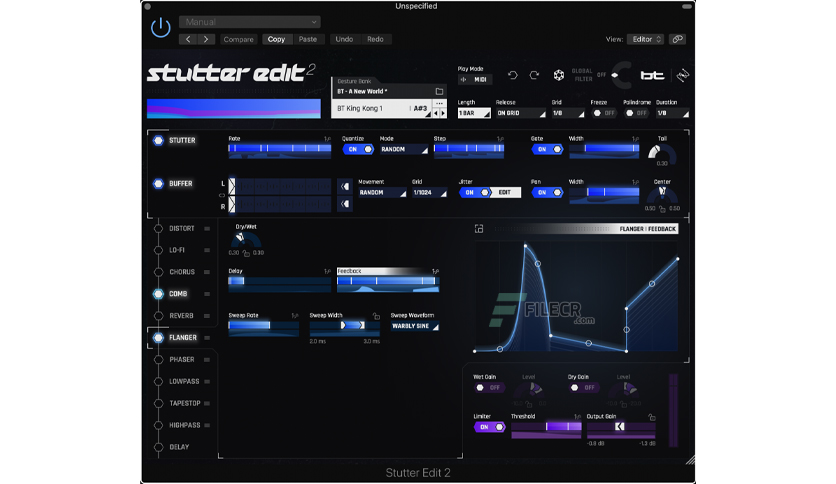Select the Flanger module tab
The width and height of the screenshot is (836, 484).
coord(182,337)
